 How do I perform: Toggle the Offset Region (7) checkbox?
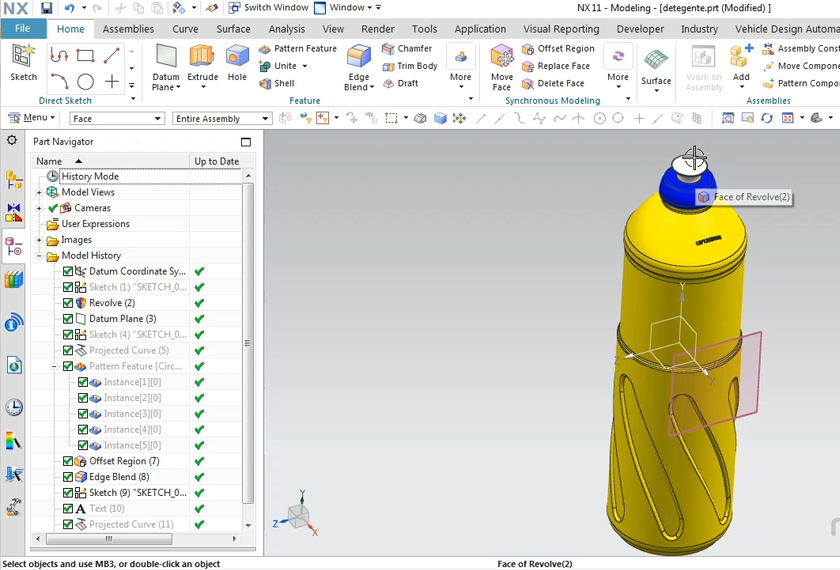[x=68, y=461]
